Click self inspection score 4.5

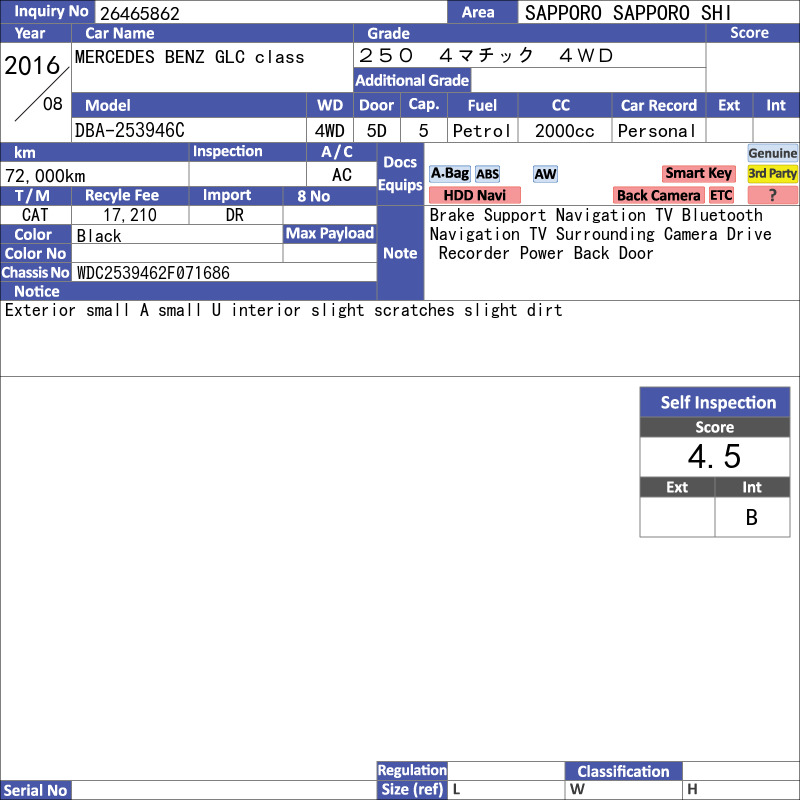coord(714,456)
